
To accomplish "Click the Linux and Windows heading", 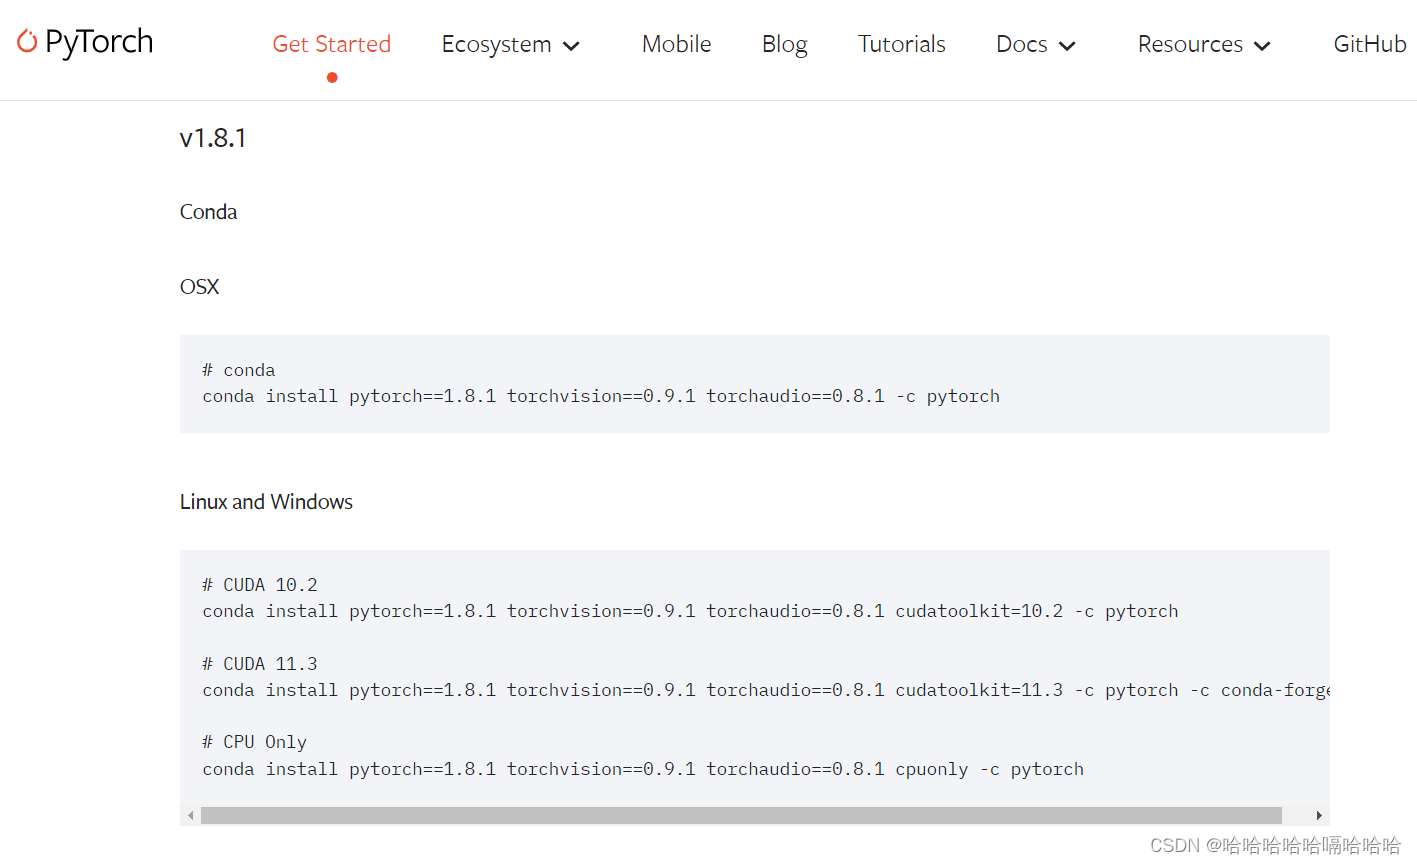I will pos(266,502).
